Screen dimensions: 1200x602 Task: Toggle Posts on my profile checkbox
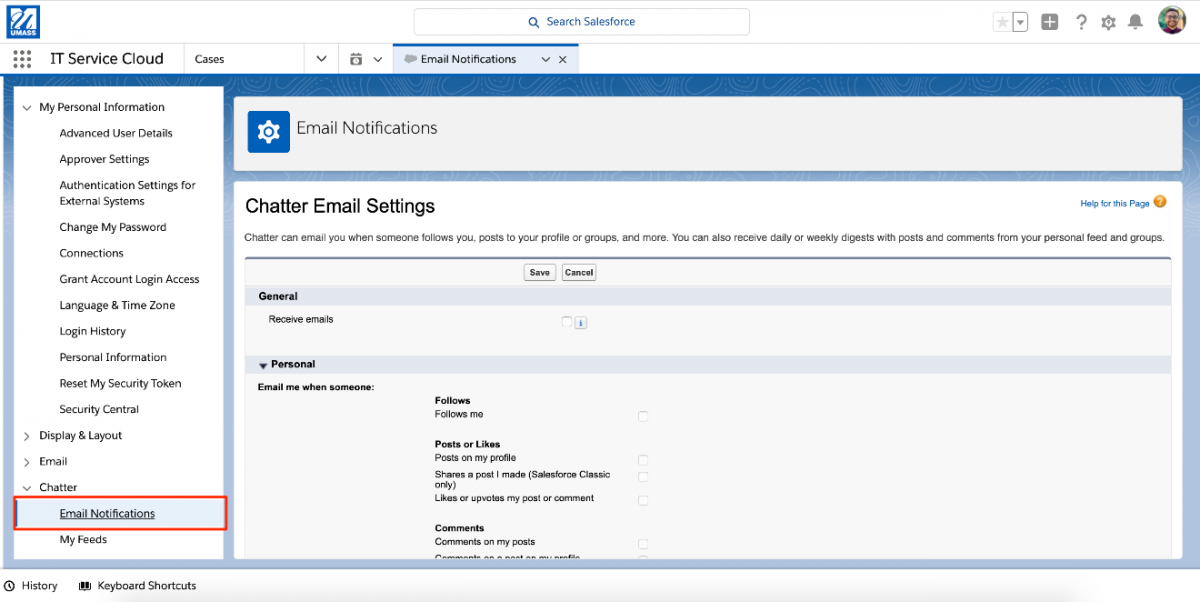(x=643, y=460)
